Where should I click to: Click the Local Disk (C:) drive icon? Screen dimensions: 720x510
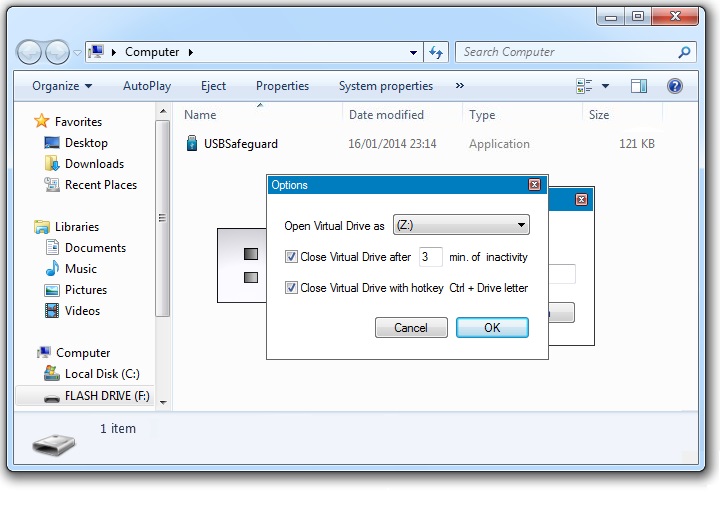point(52,373)
